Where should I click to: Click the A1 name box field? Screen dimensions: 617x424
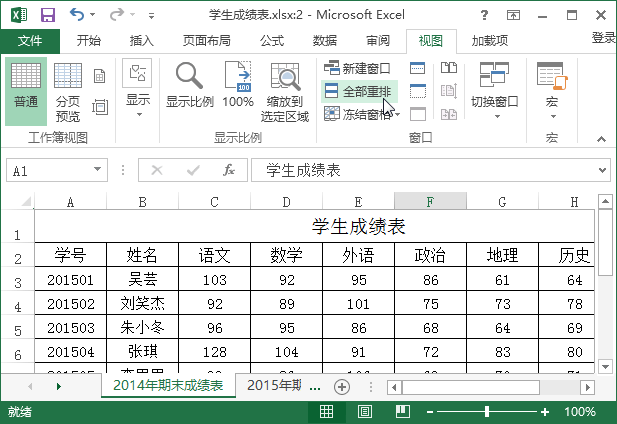50,171
